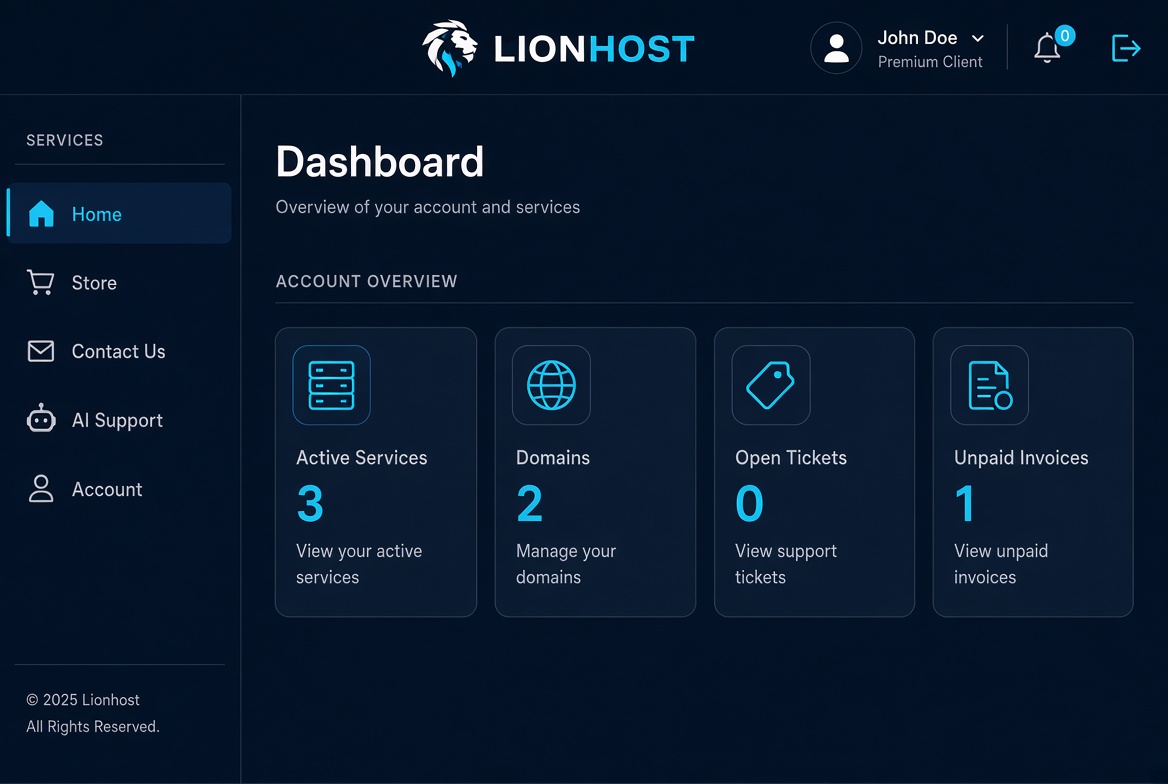Click the notification badge showing 0
Image resolution: width=1168 pixels, height=784 pixels.
(1065, 35)
